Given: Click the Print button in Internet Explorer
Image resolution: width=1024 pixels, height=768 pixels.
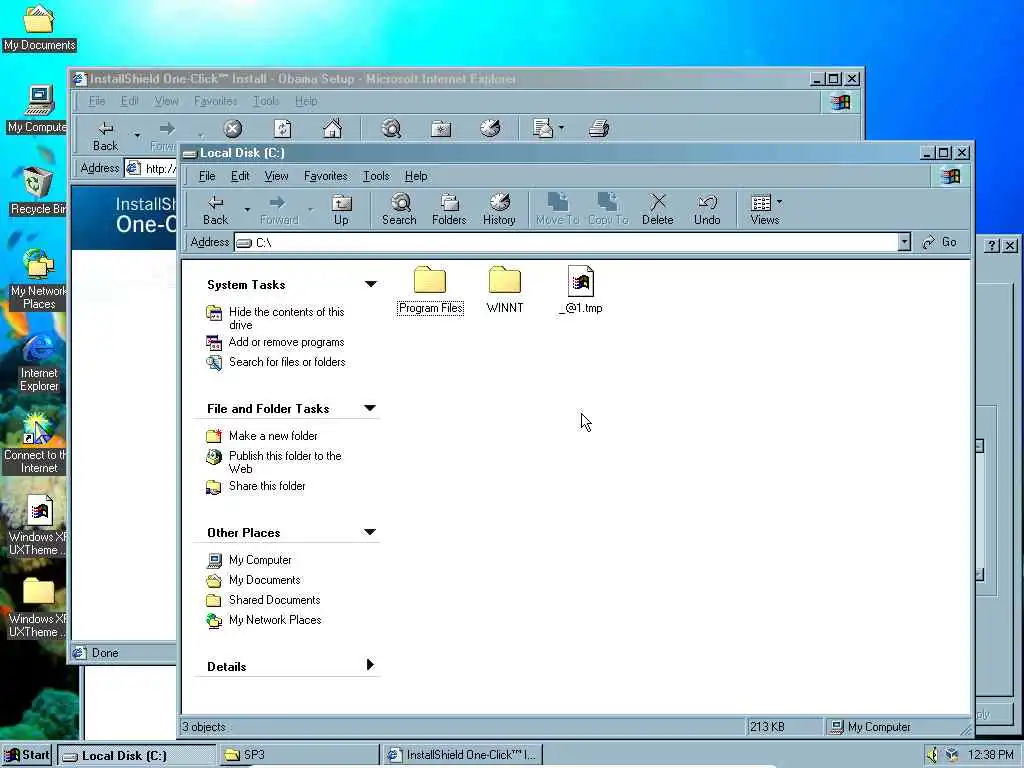Looking at the screenshot, I should (599, 129).
